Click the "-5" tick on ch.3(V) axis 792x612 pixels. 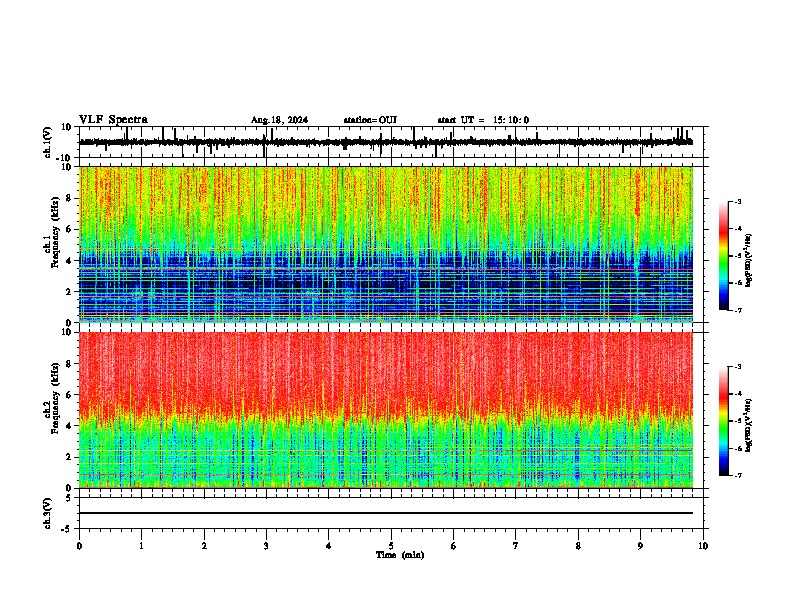(67, 529)
